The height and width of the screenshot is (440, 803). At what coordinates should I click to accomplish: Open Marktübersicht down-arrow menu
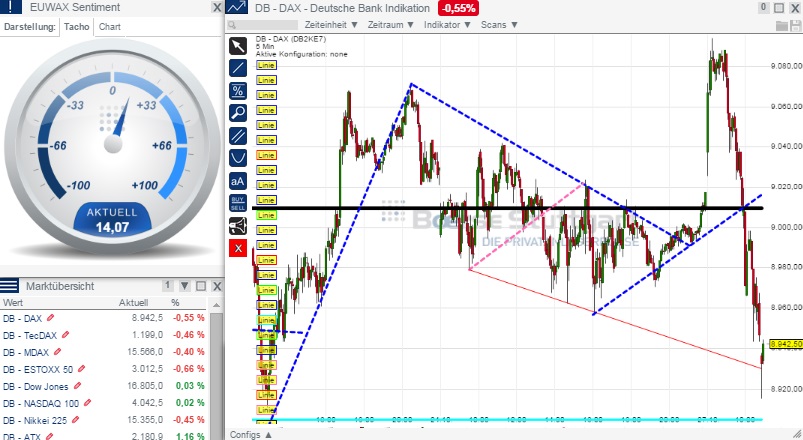pyautogui.click(x=185, y=286)
